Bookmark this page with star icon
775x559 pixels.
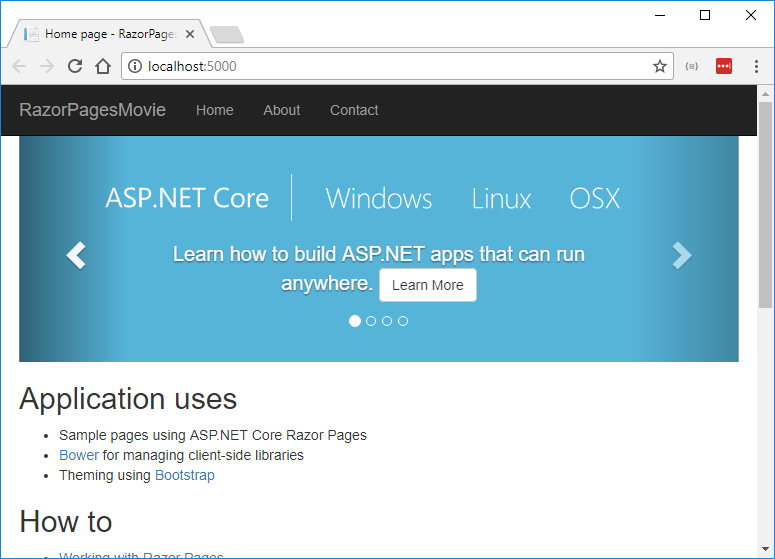pos(660,66)
